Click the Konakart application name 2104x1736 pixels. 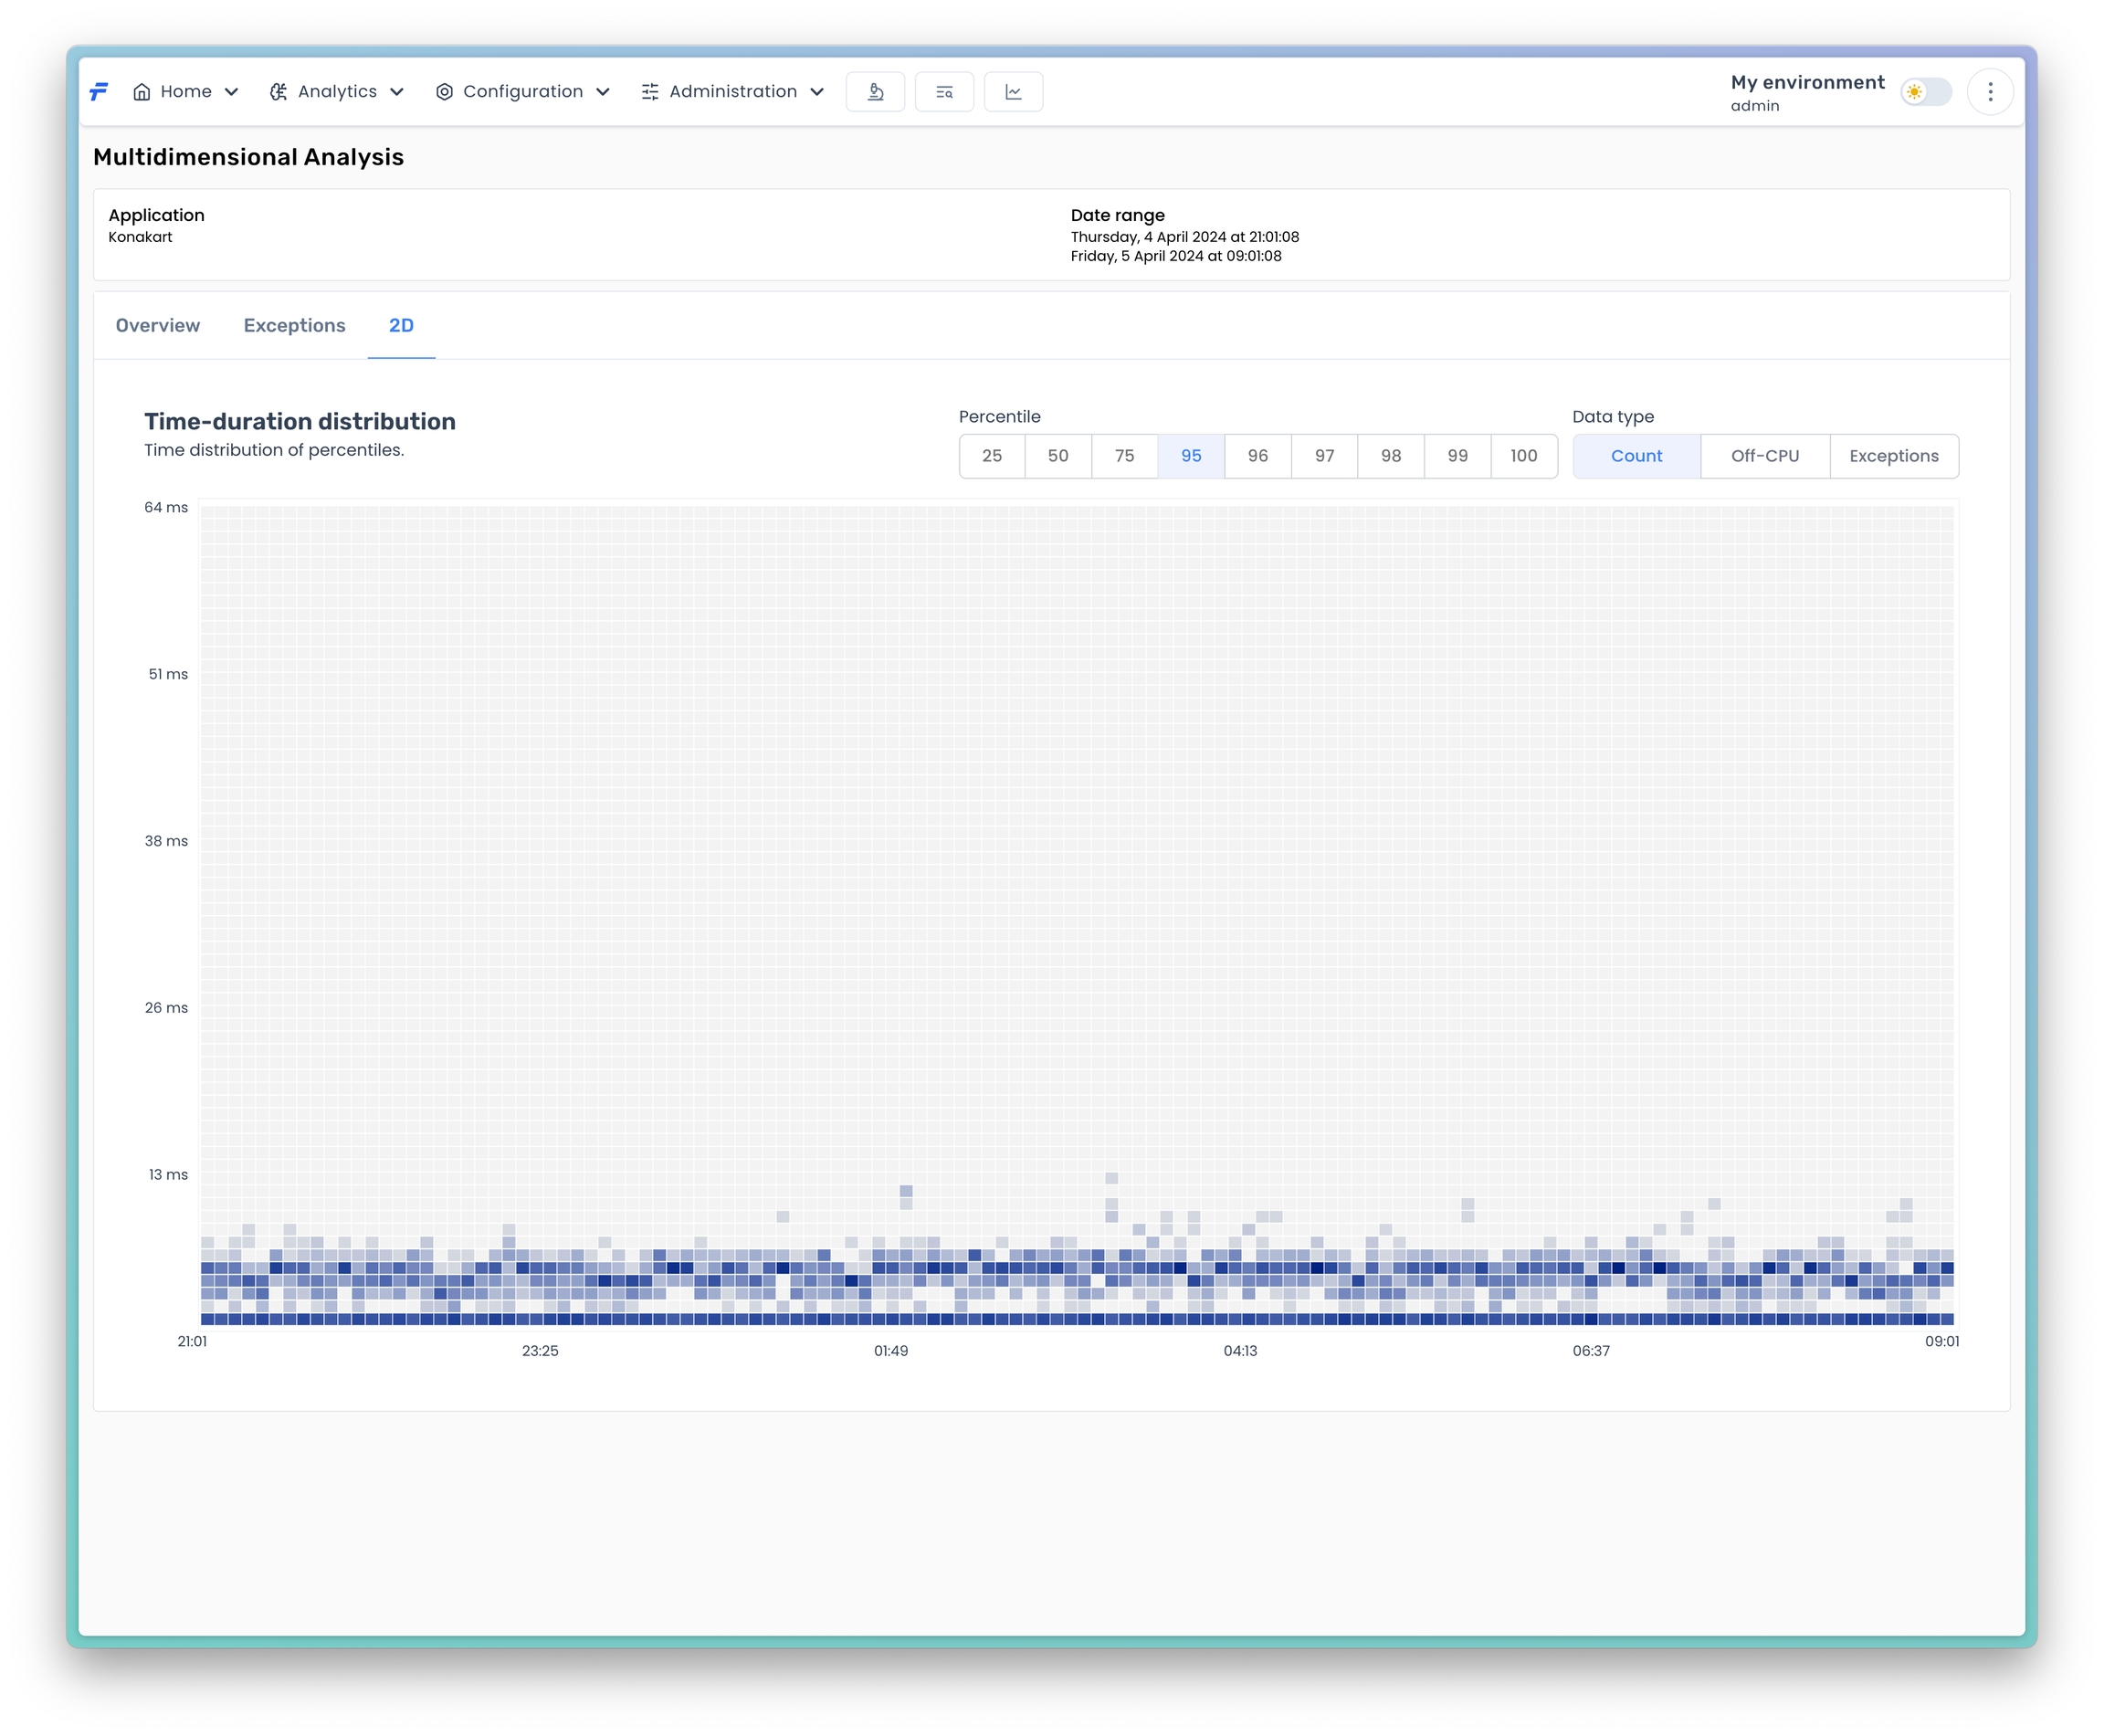140,237
